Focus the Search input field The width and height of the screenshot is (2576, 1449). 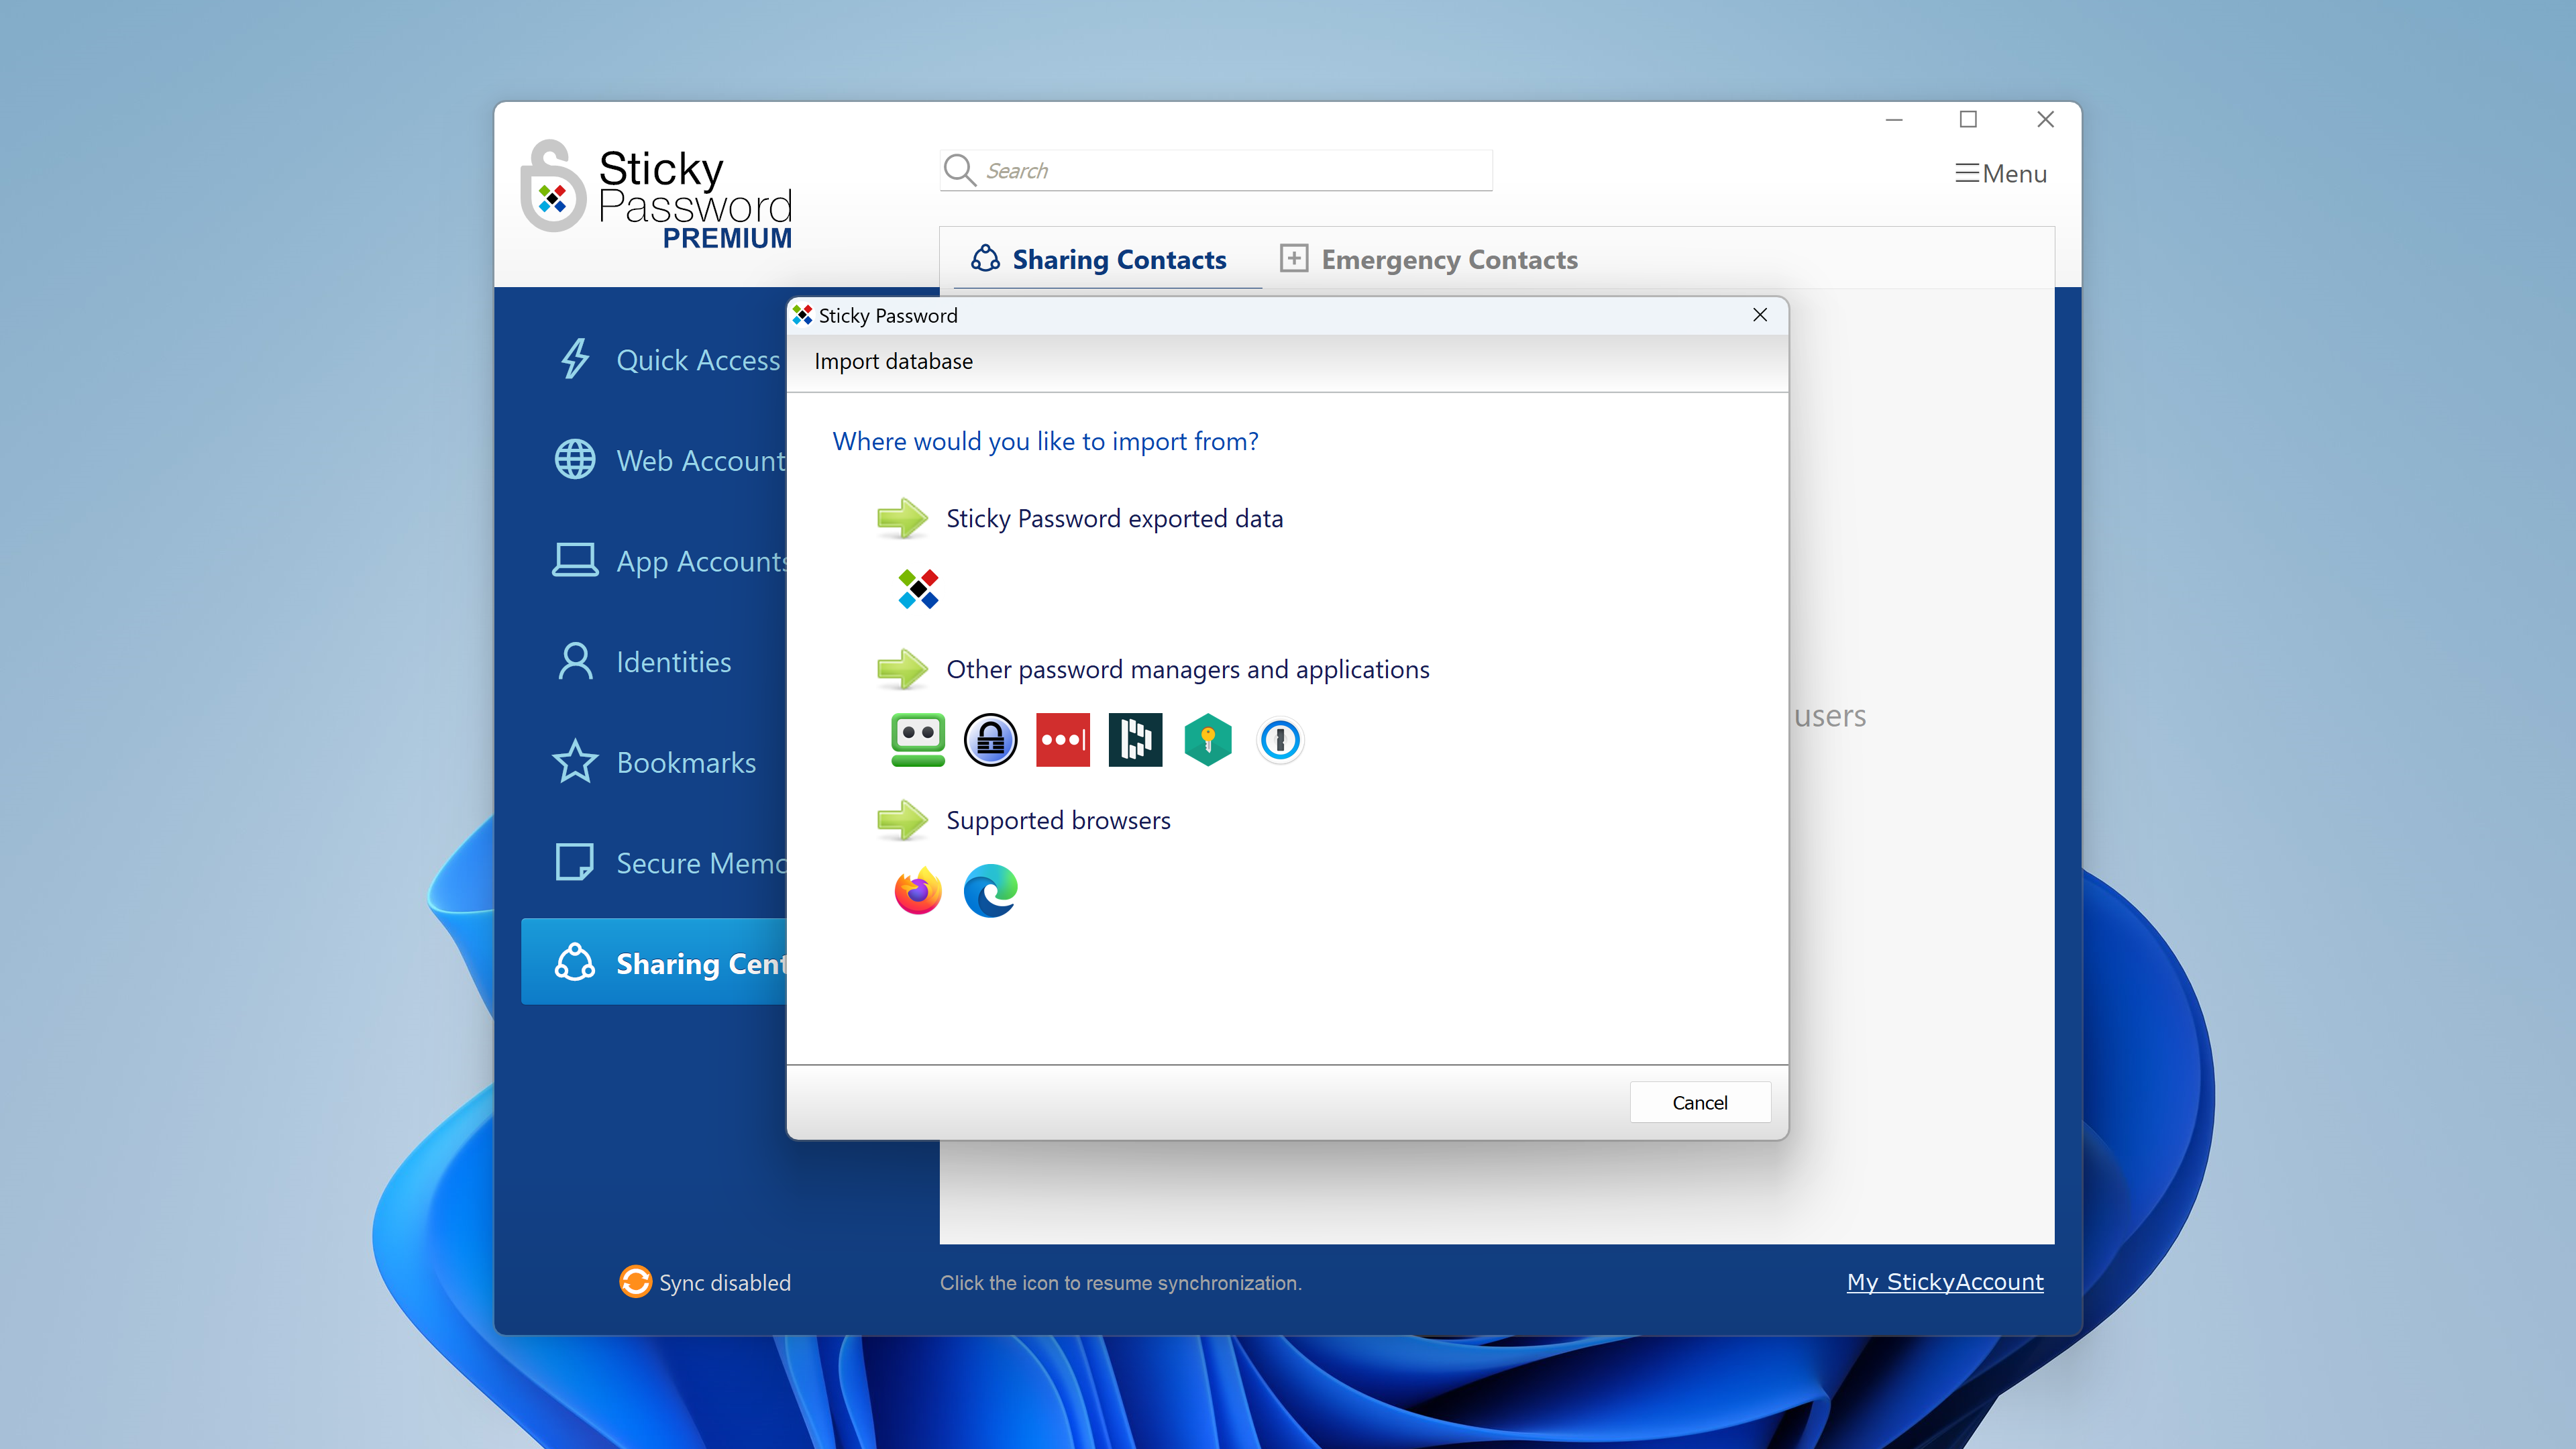pos(1216,170)
